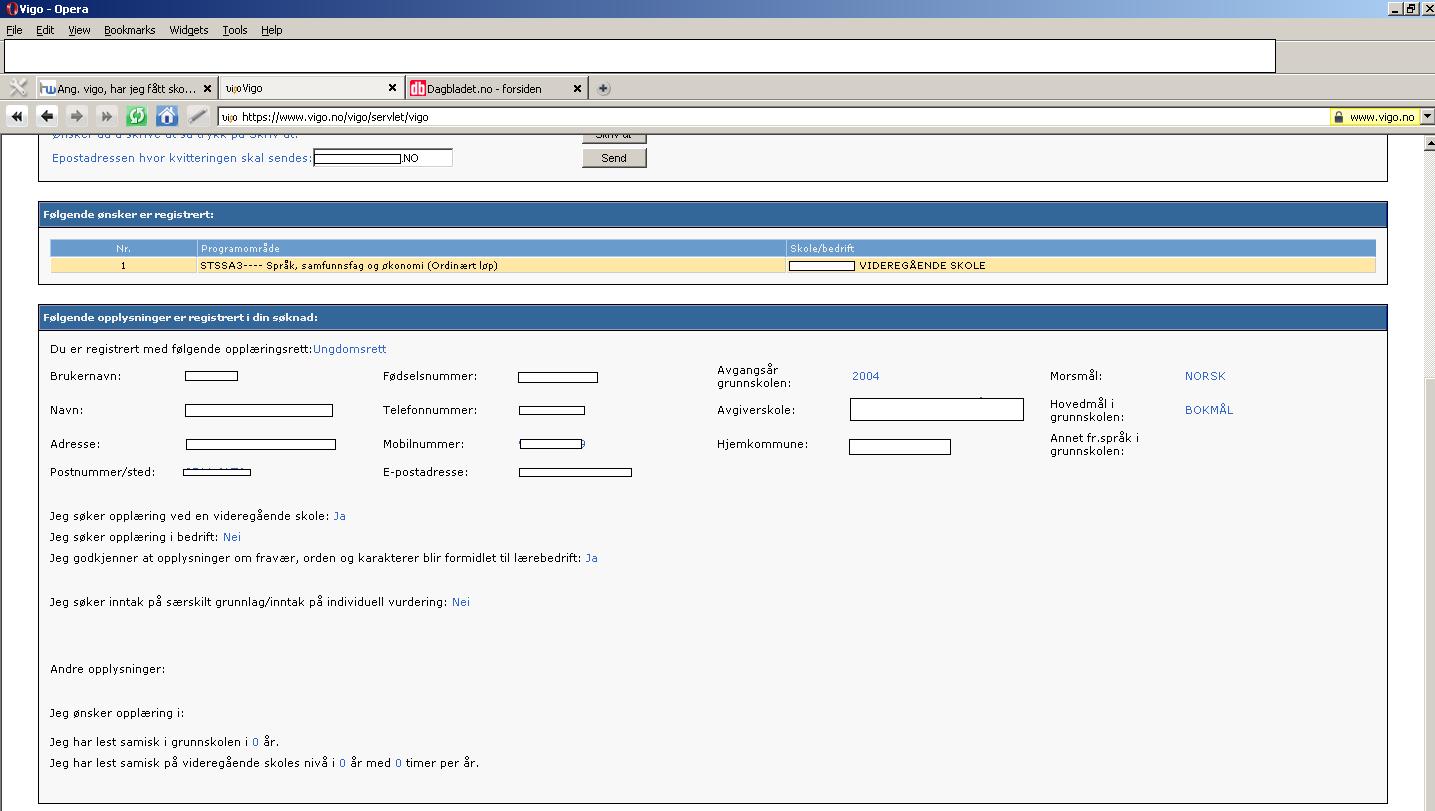Go back with the Back arrow
1435x811 pixels.
[x=47, y=116]
